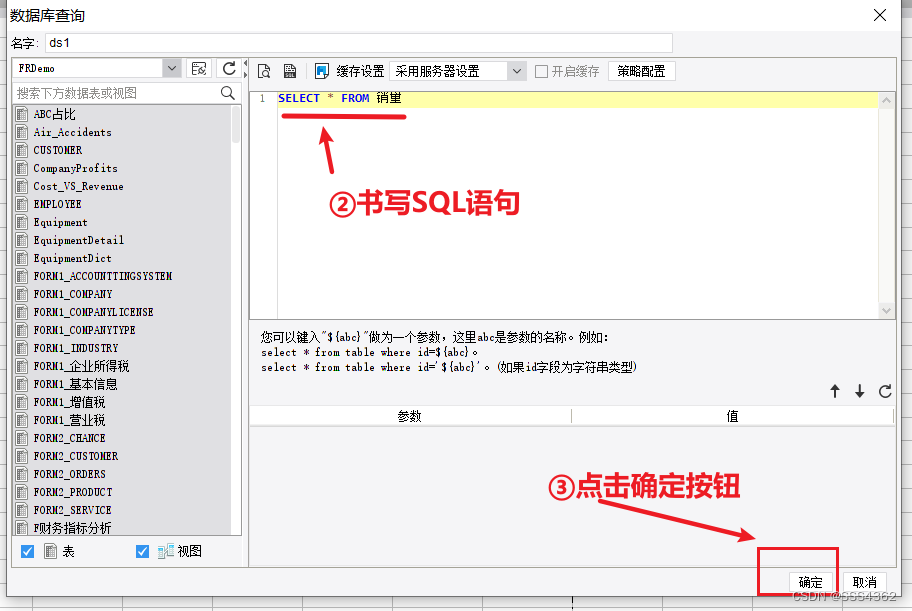The height and width of the screenshot is (611, 912).
Task: Open the FRDemo database dropdown
Action: click(172, 68)
